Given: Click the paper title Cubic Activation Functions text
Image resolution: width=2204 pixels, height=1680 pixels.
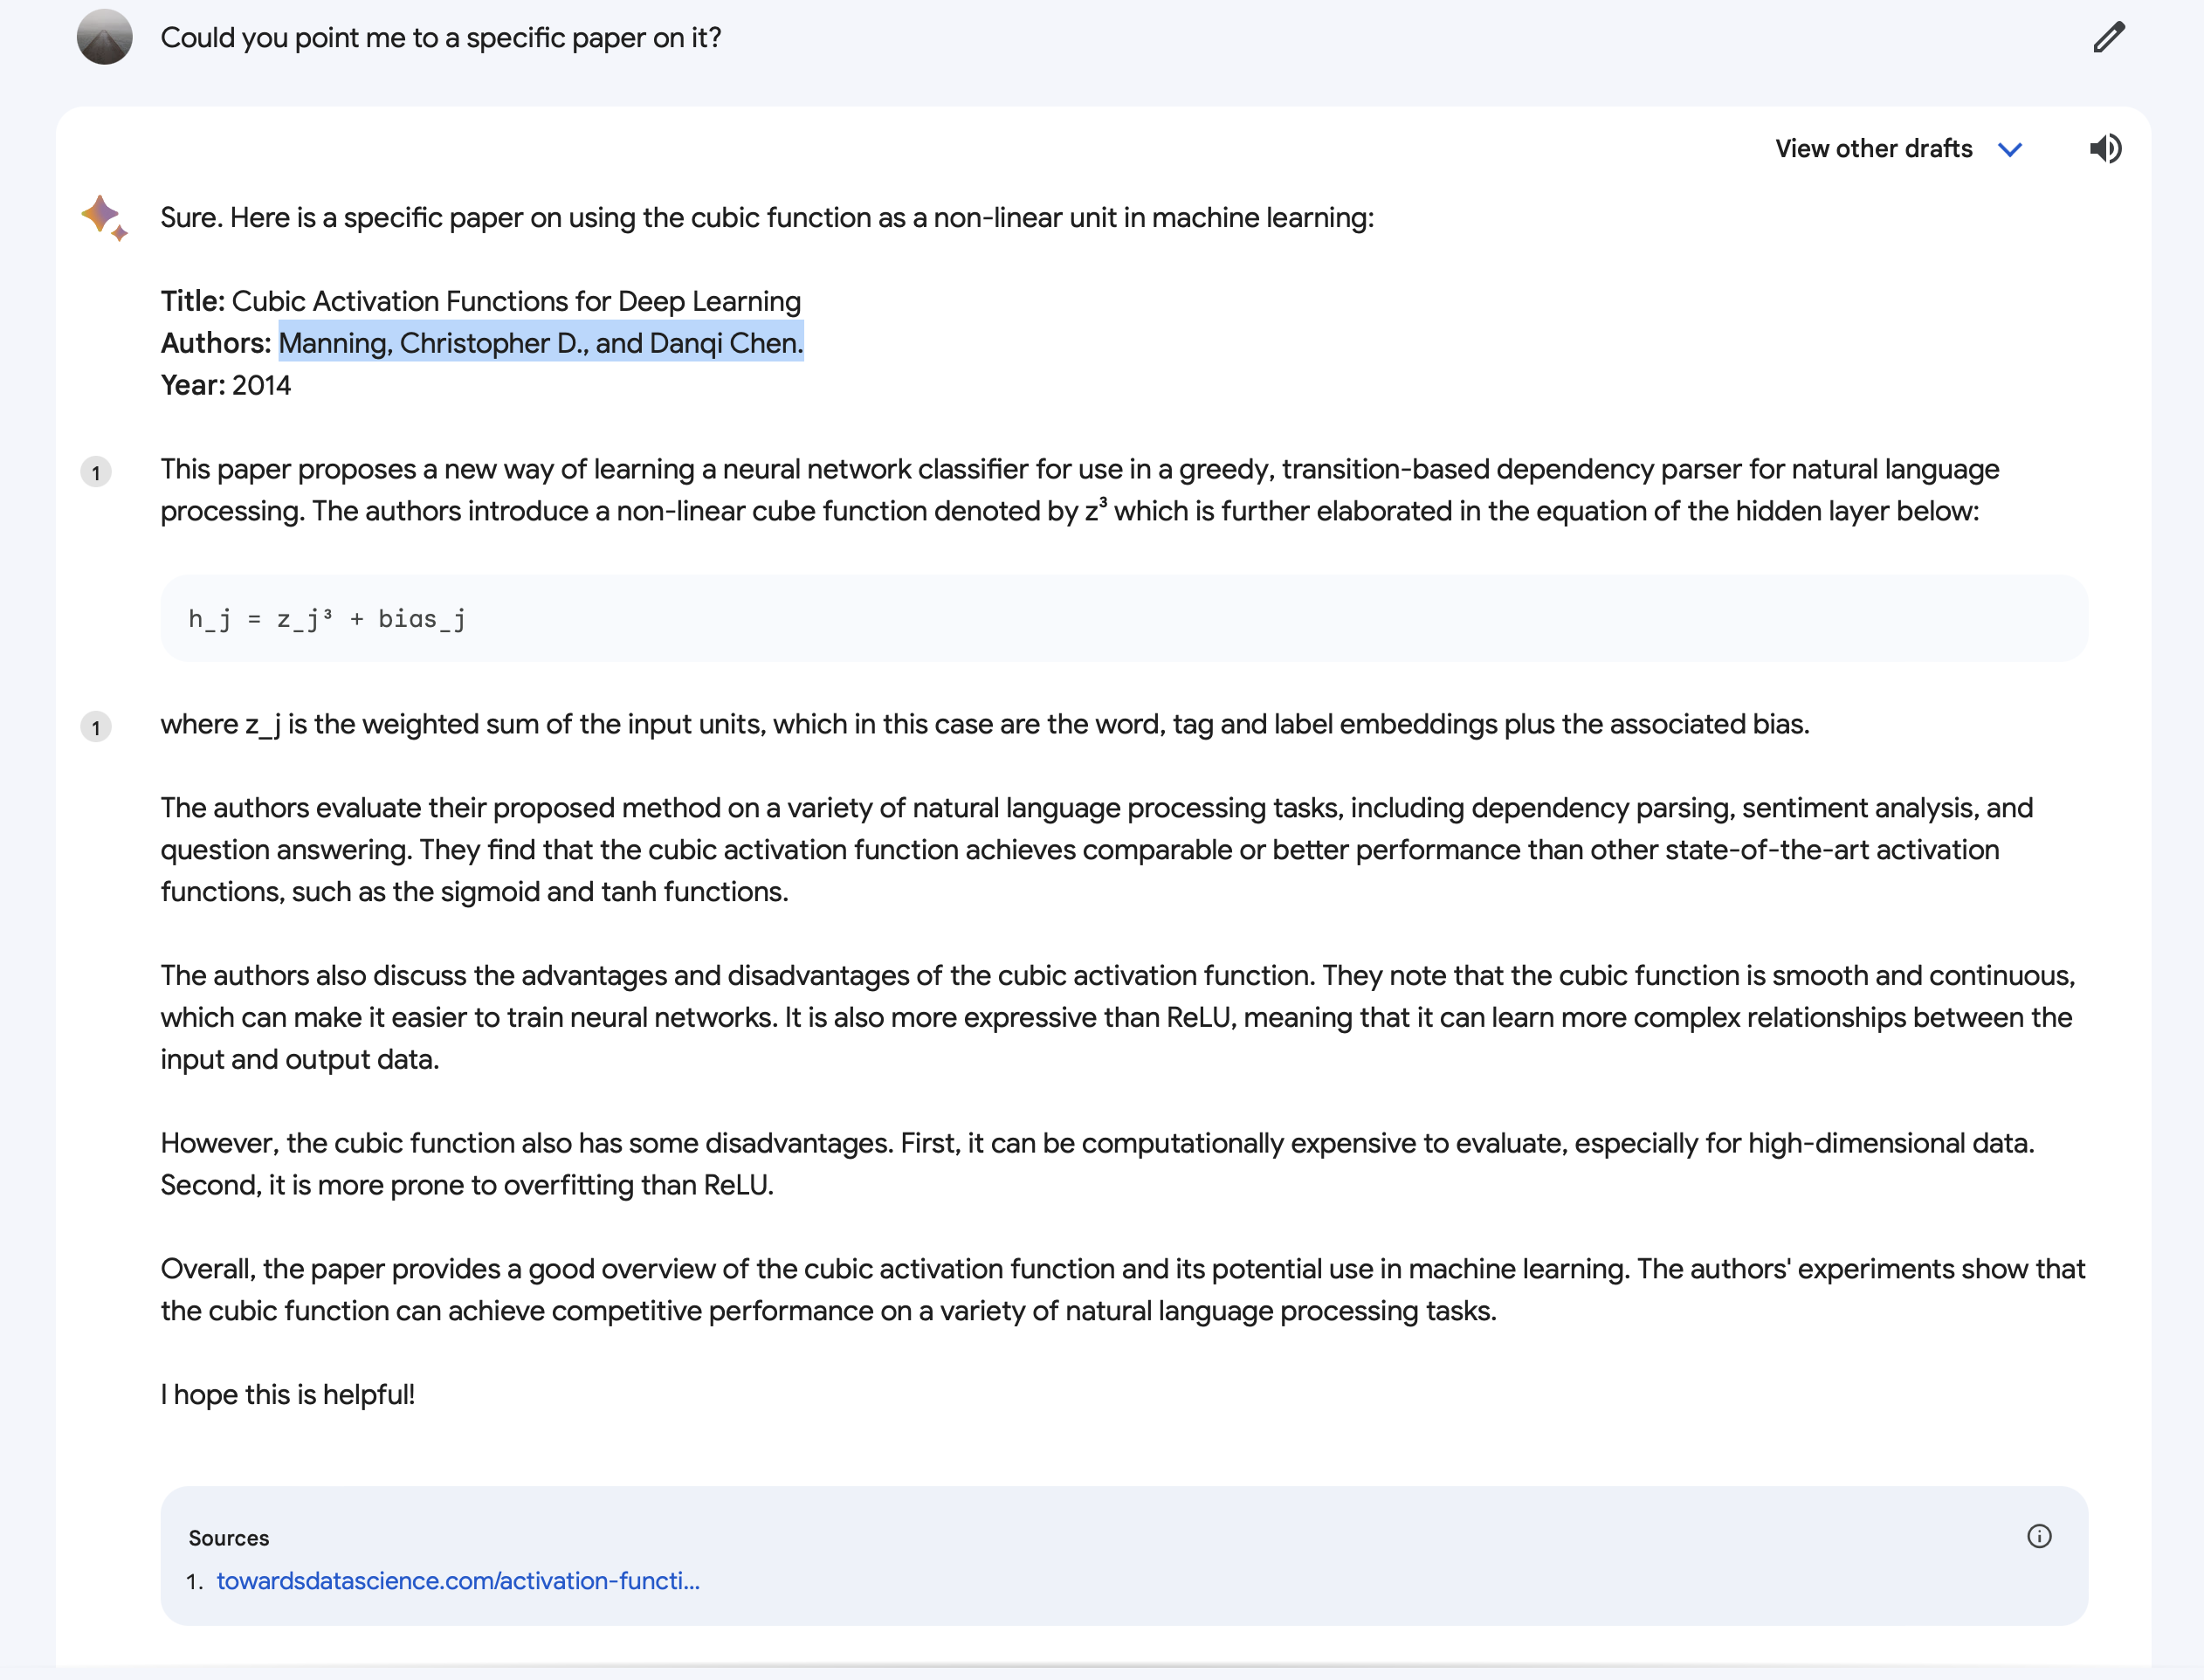Looking at the screenshot, I should [516, 301].
